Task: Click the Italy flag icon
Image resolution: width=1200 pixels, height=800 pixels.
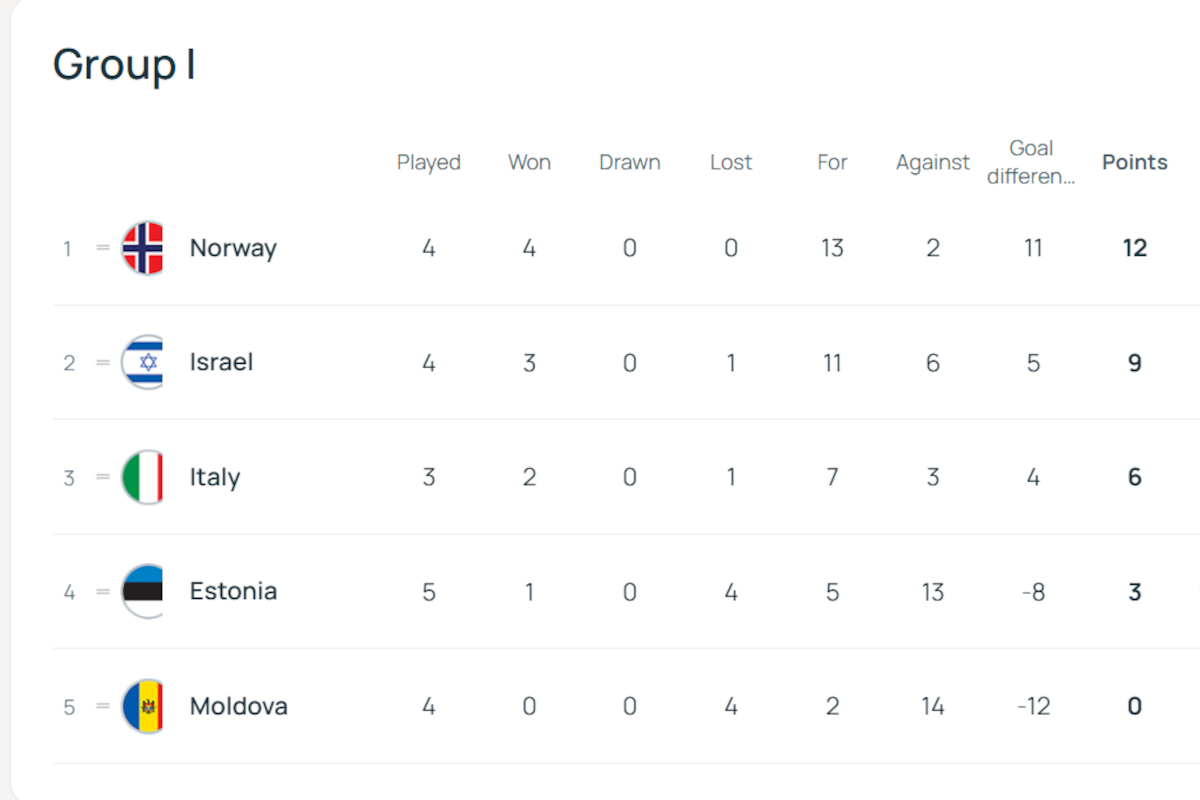Action: pyautogui.click(x=142, y=477)
